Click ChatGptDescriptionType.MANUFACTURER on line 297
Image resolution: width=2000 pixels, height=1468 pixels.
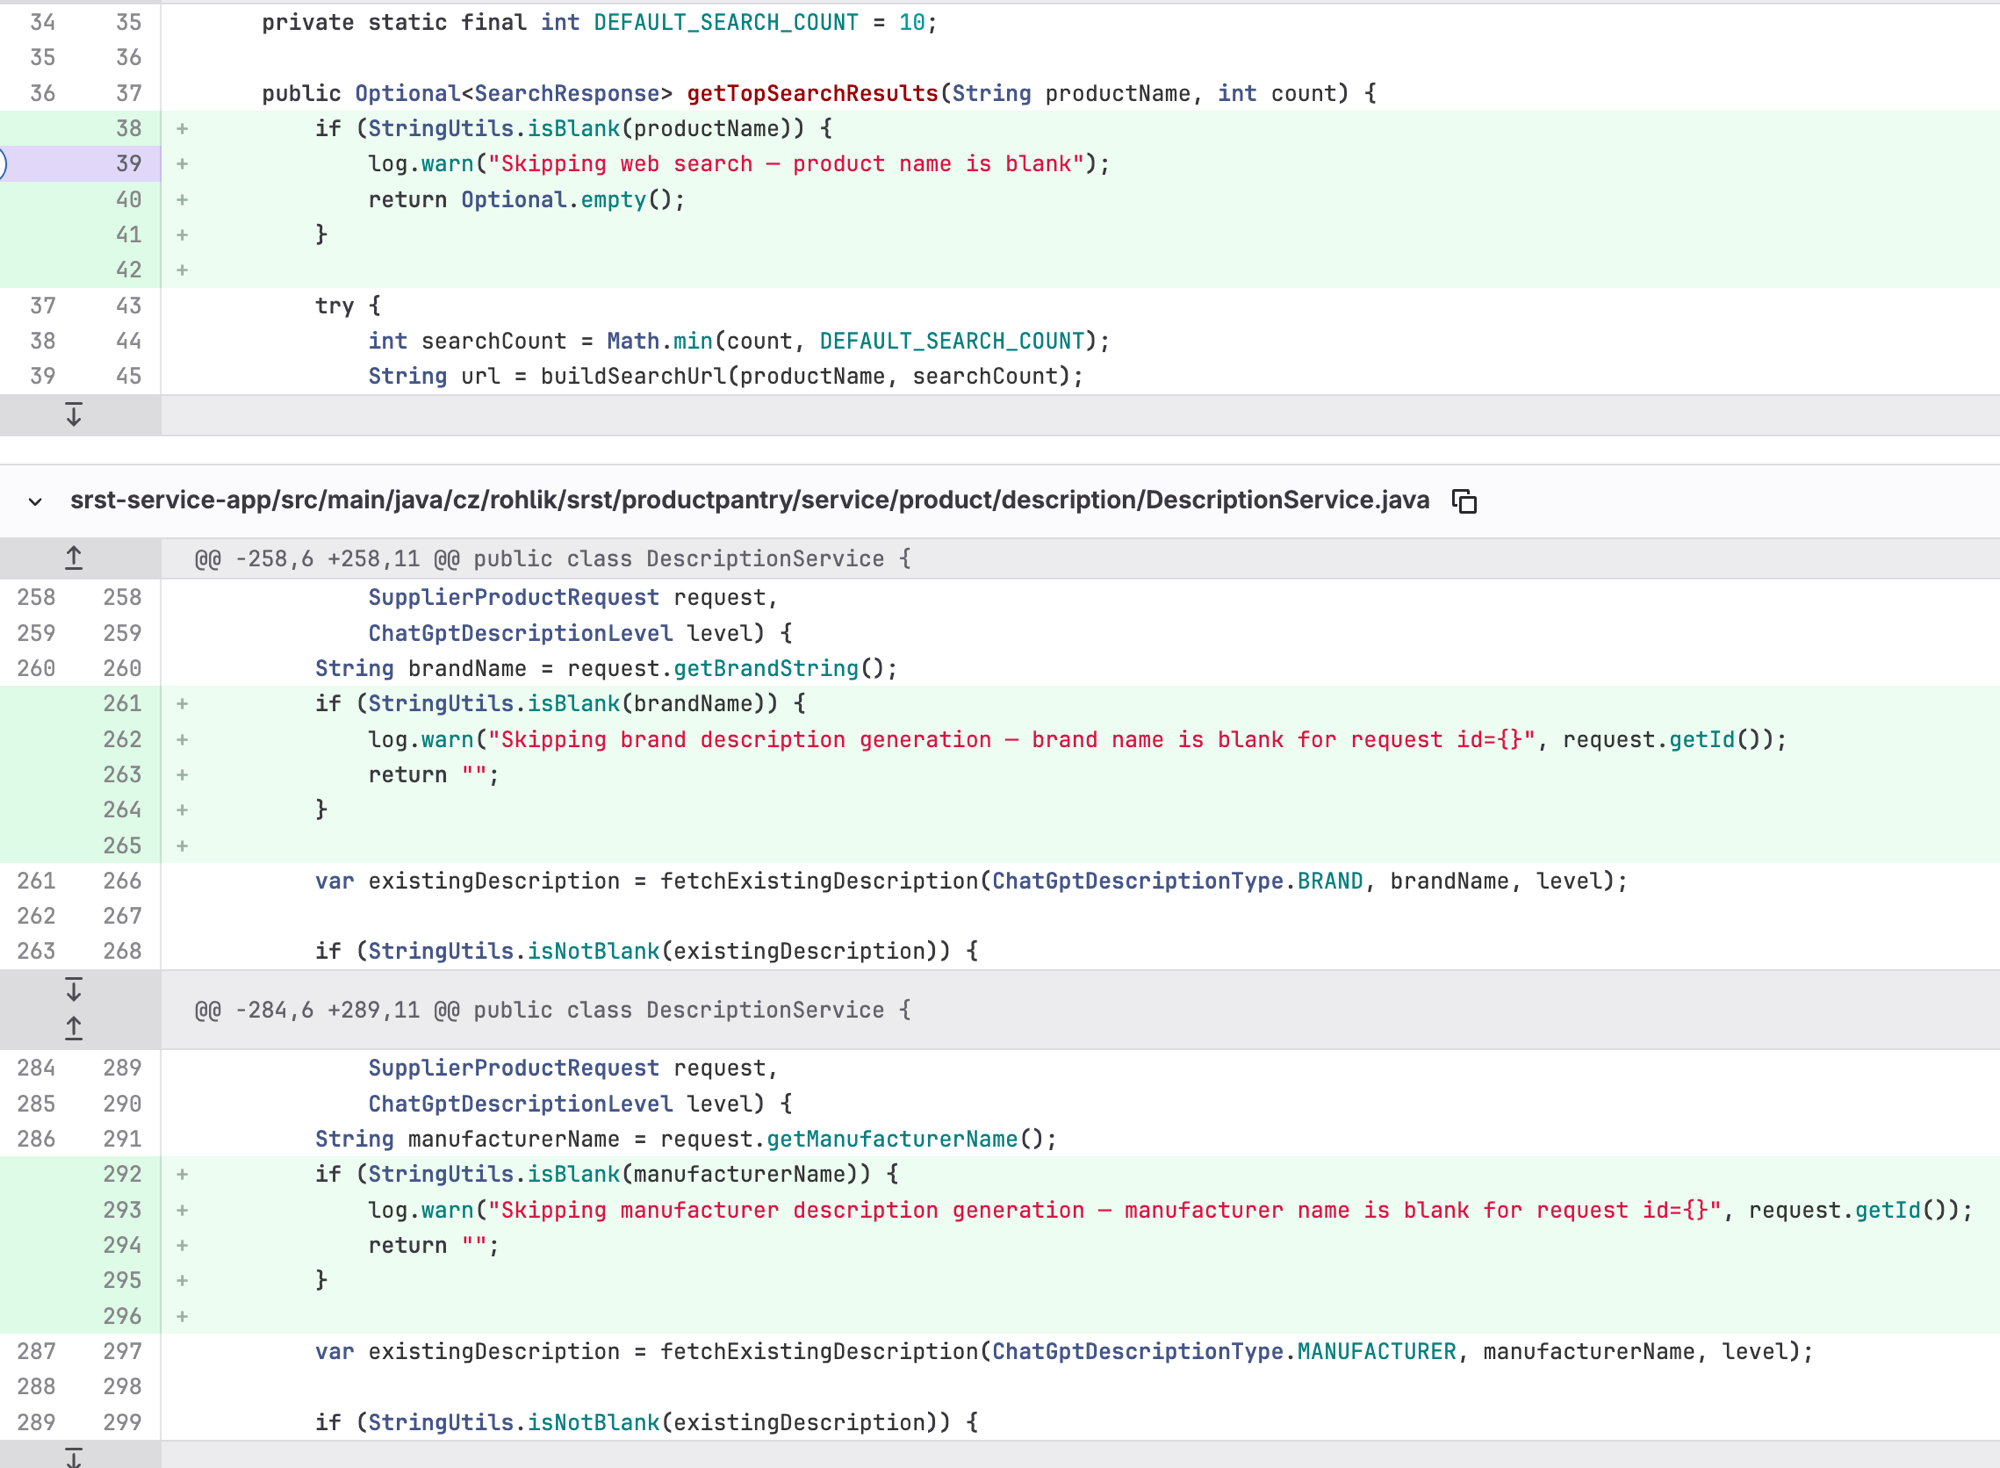[x=1224, y=1351]
